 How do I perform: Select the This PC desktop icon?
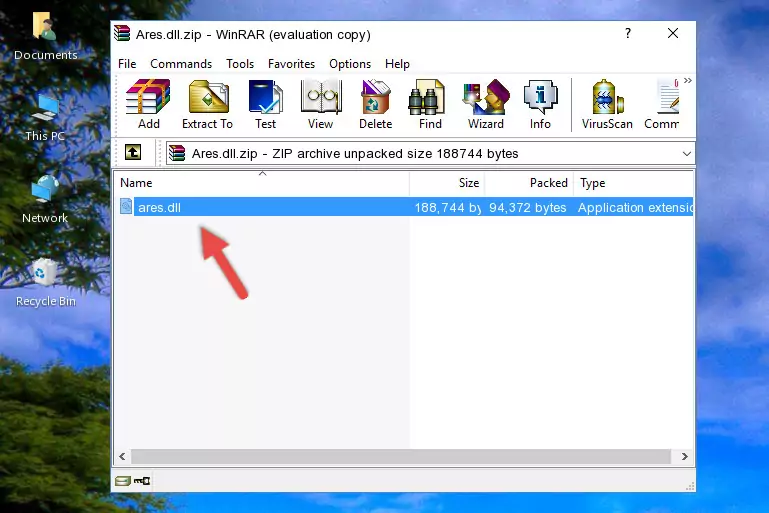click(45, 118)
